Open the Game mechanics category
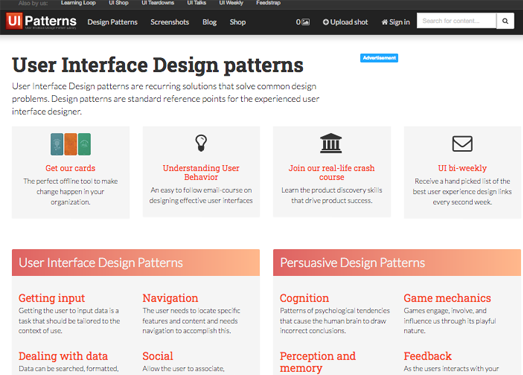Viewport: 523px width, 375px height. 447,298
